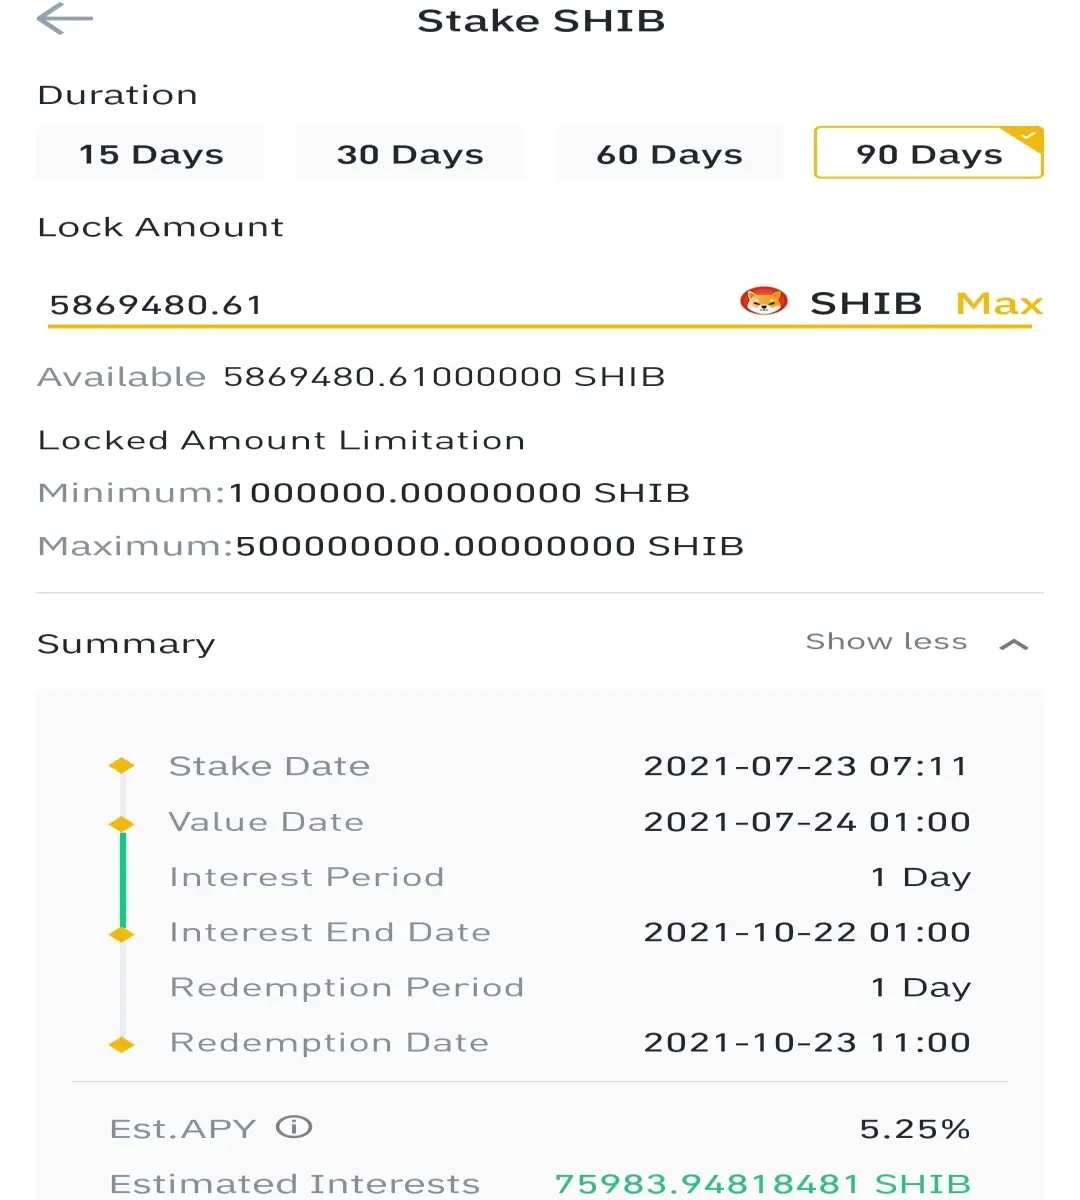Viewport: 1080px width, 1200px height.
Task: Tap the Stake SHIB page title
Action: [x=541, y=20]
